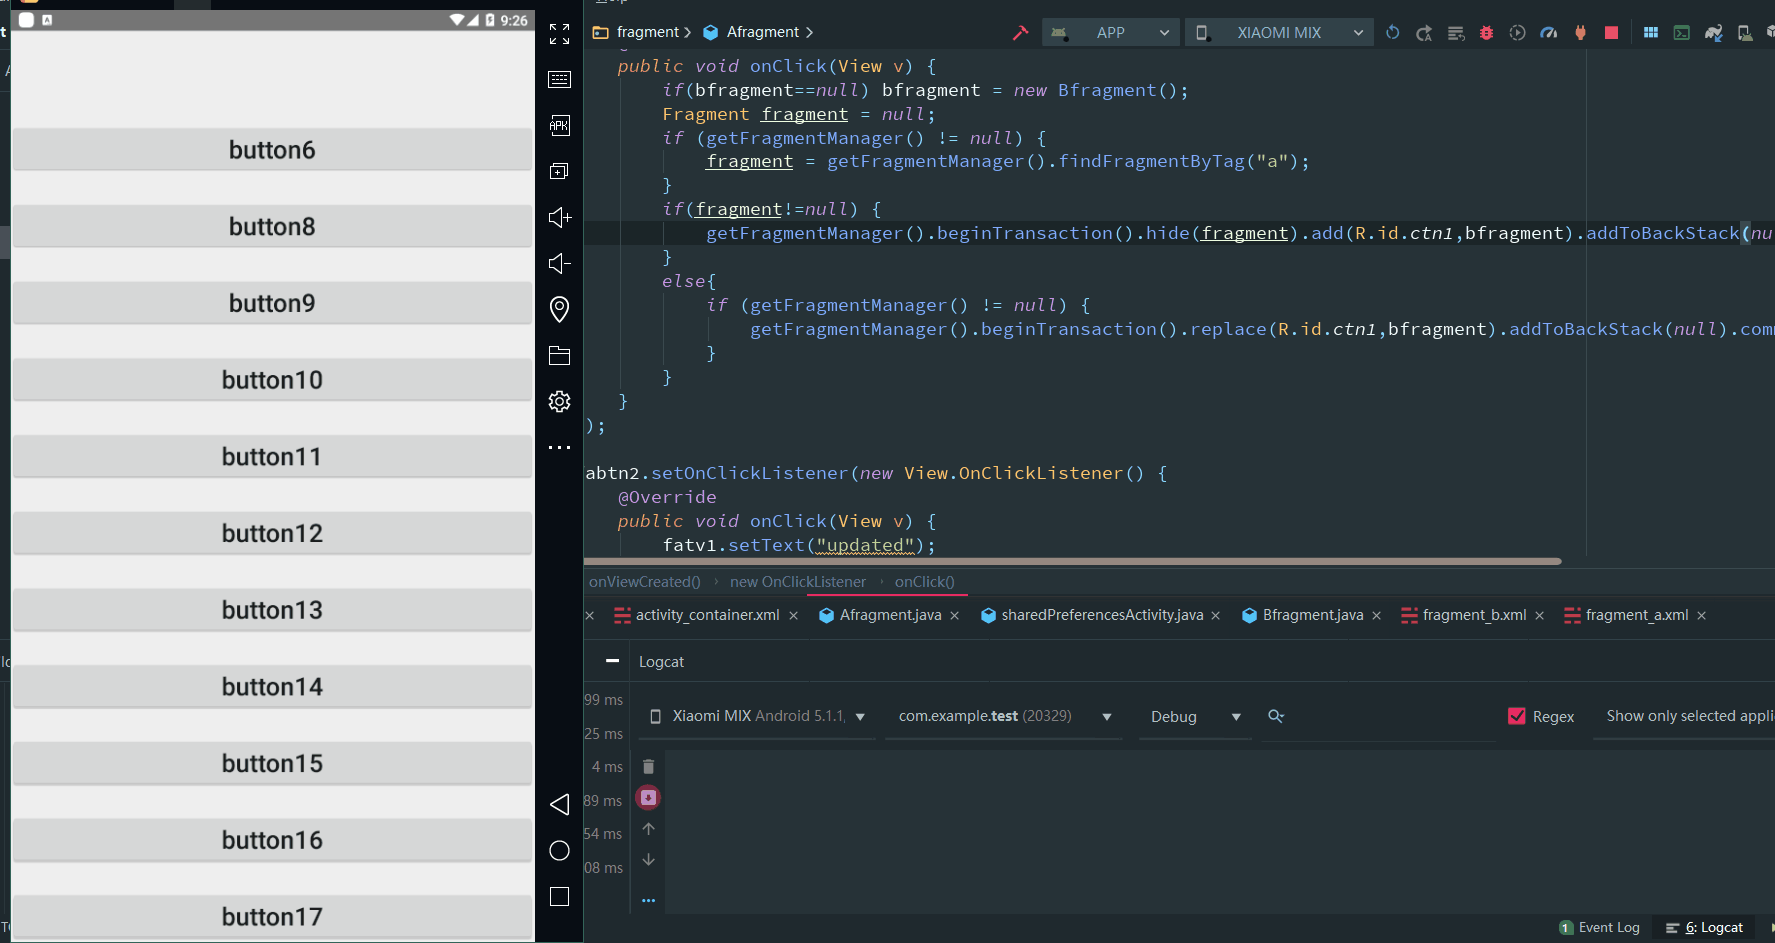1775x943 pixels.
Task: Click the Up stack trace arrow in Logcat
Action: (x=648, y=829)
